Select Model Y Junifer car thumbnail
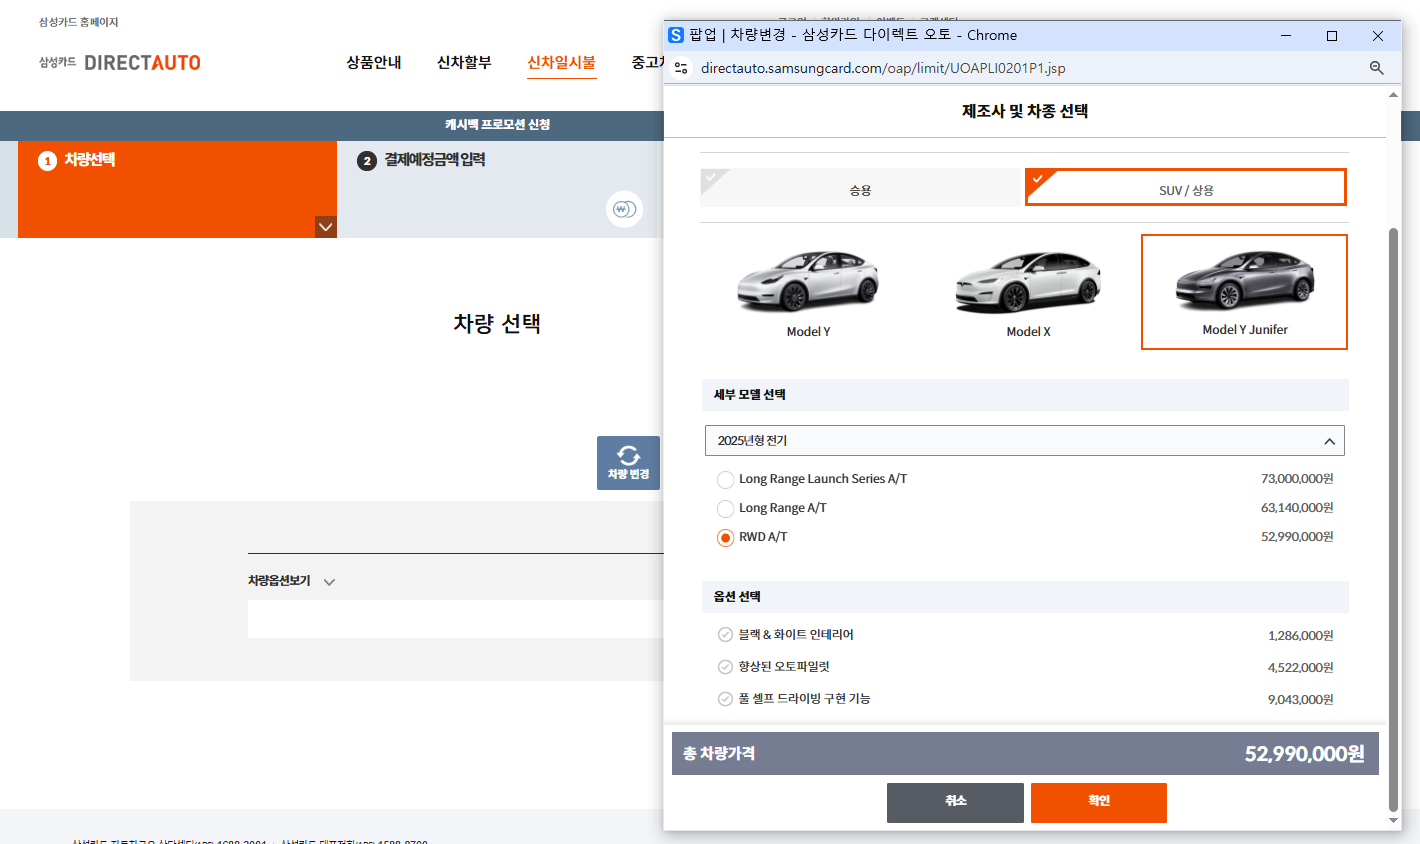This screenshot has height=844, width=1420. (x=1244, y=292)
